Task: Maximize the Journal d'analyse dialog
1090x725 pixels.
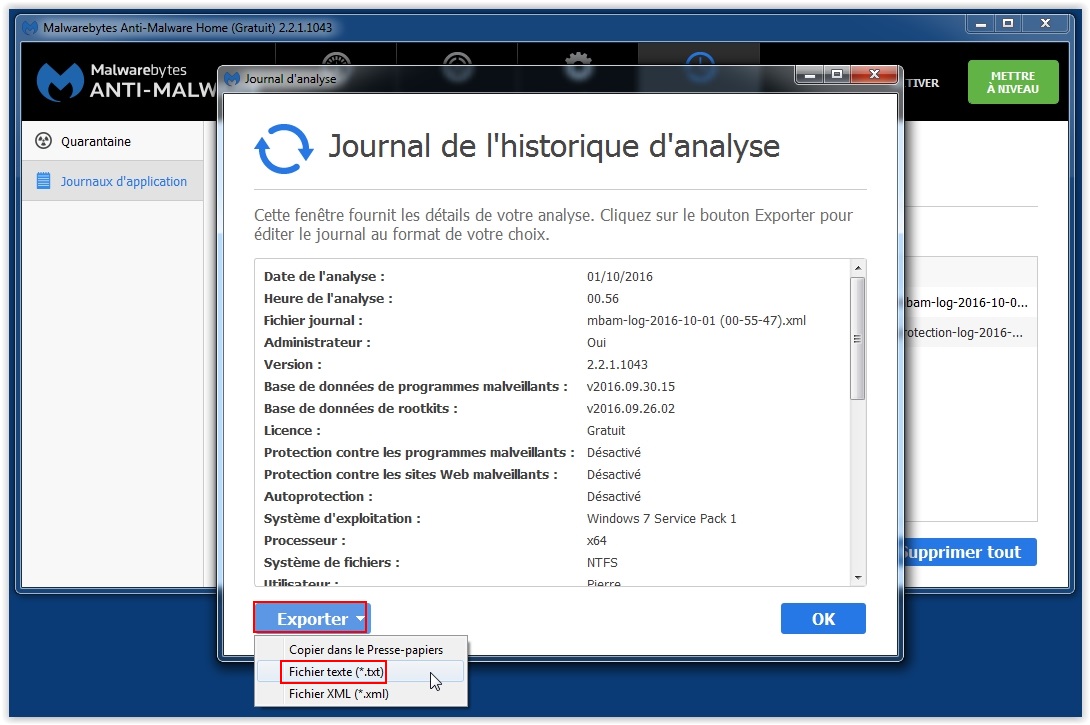Action: [837, 74]
